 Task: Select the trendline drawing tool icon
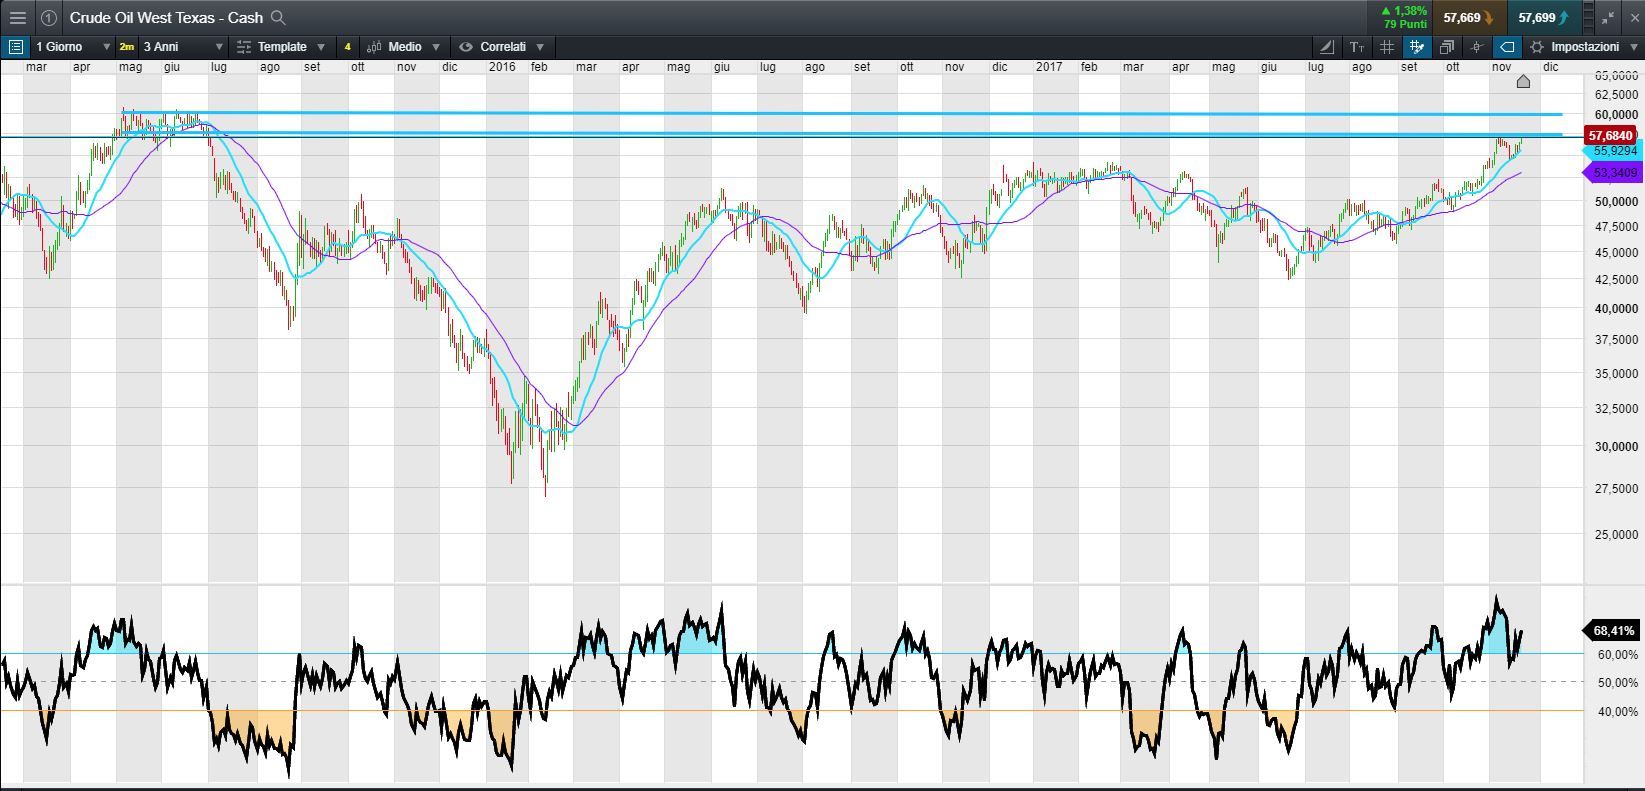point(1327,47)
